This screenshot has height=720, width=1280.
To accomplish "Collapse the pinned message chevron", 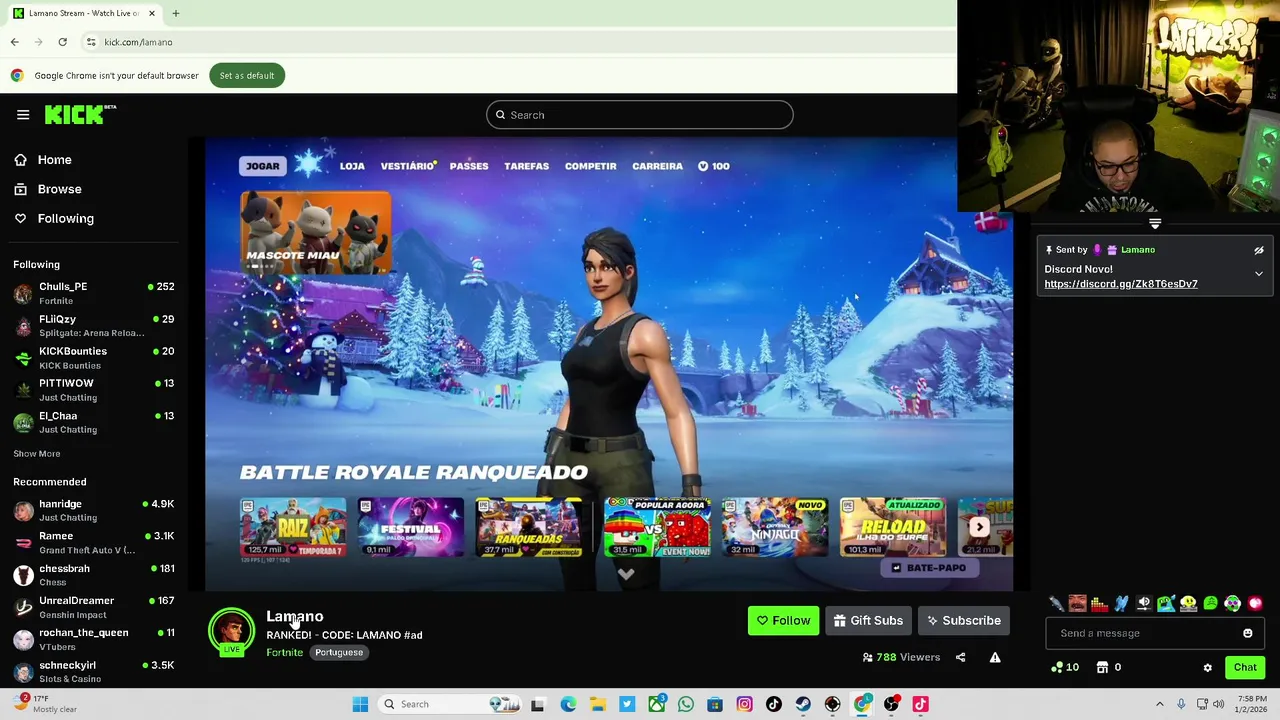I will coord(1259,273).
